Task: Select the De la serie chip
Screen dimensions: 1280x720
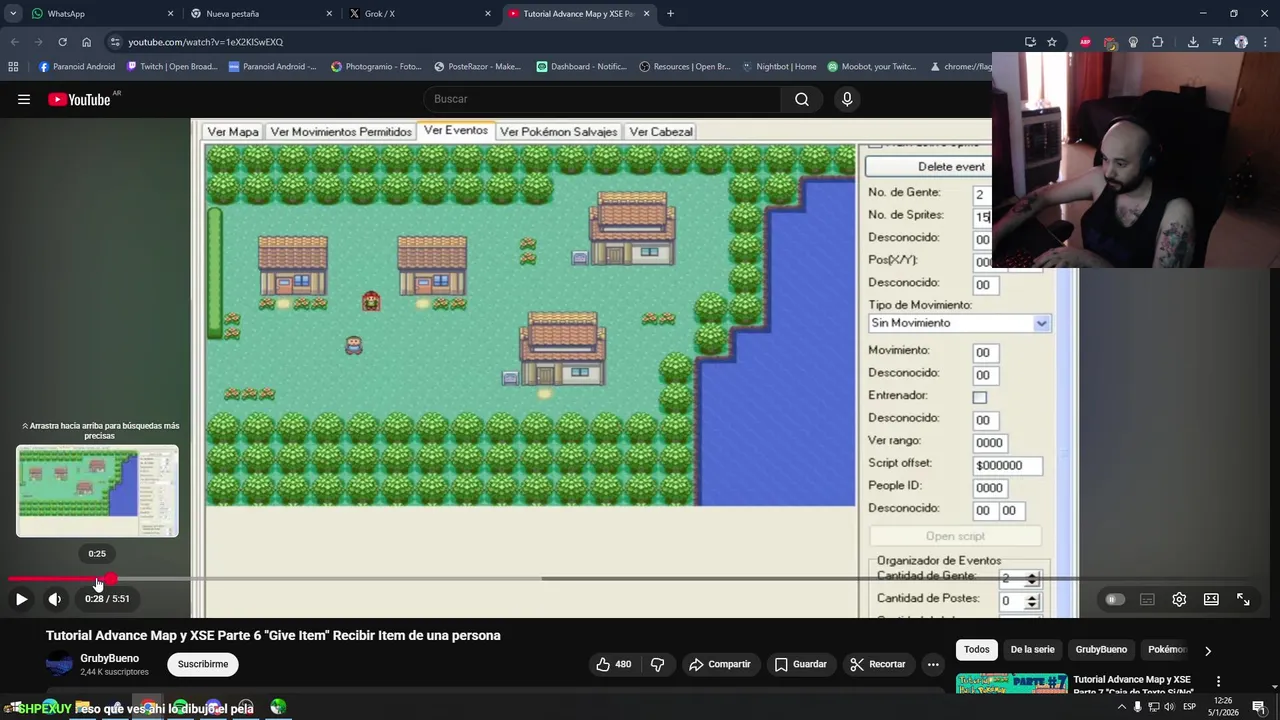Action: pos(1032,649)
